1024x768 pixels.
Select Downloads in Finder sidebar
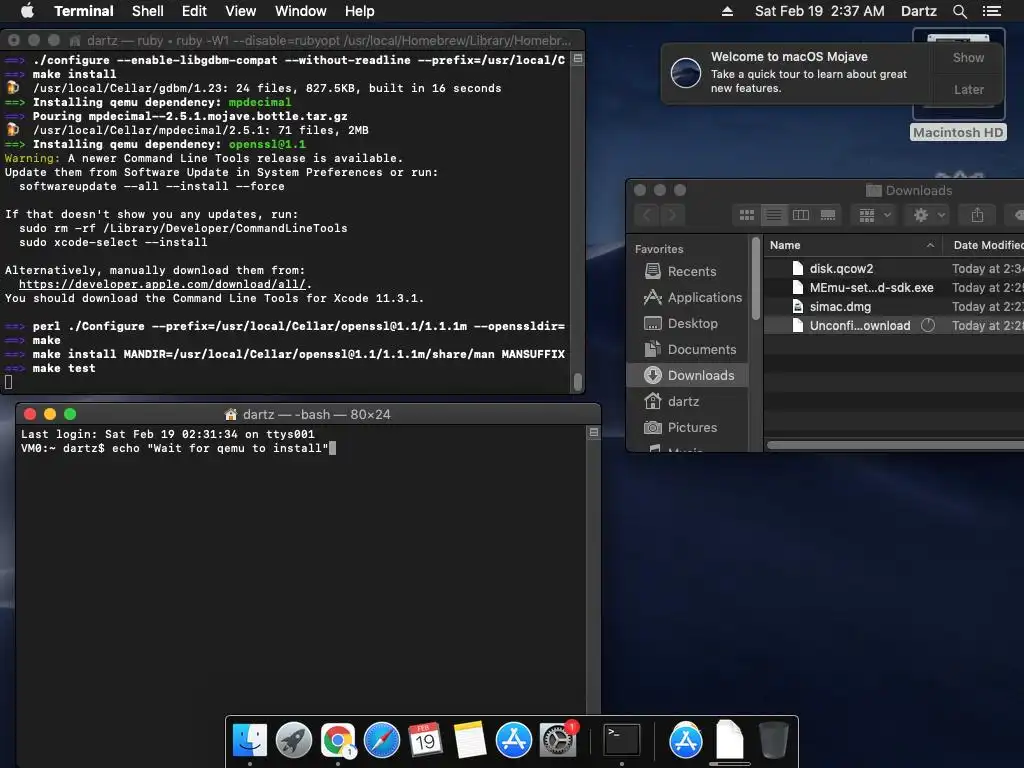click(x=687, y=376)
